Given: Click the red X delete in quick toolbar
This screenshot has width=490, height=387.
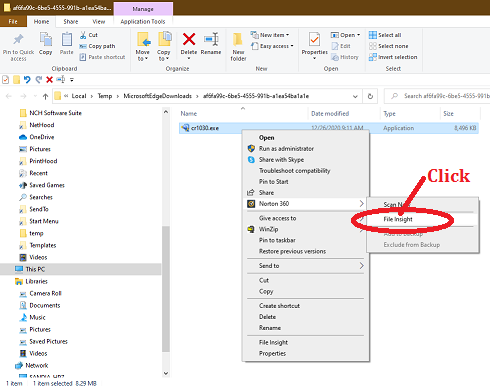Looking at the screenshot, I should (50, 79).
